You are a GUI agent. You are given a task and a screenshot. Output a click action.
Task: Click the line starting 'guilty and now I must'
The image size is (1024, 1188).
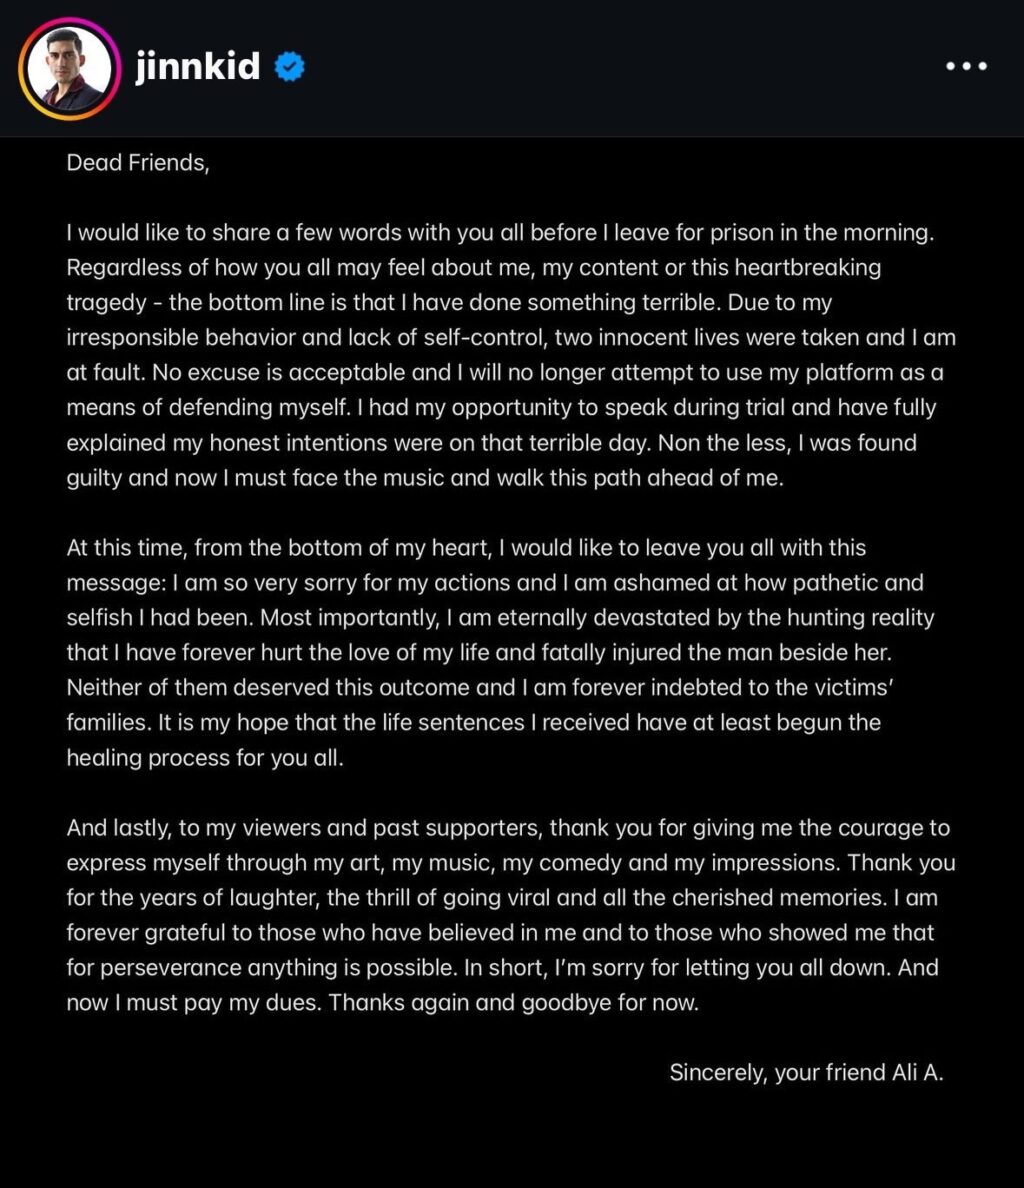pos(425,478)
